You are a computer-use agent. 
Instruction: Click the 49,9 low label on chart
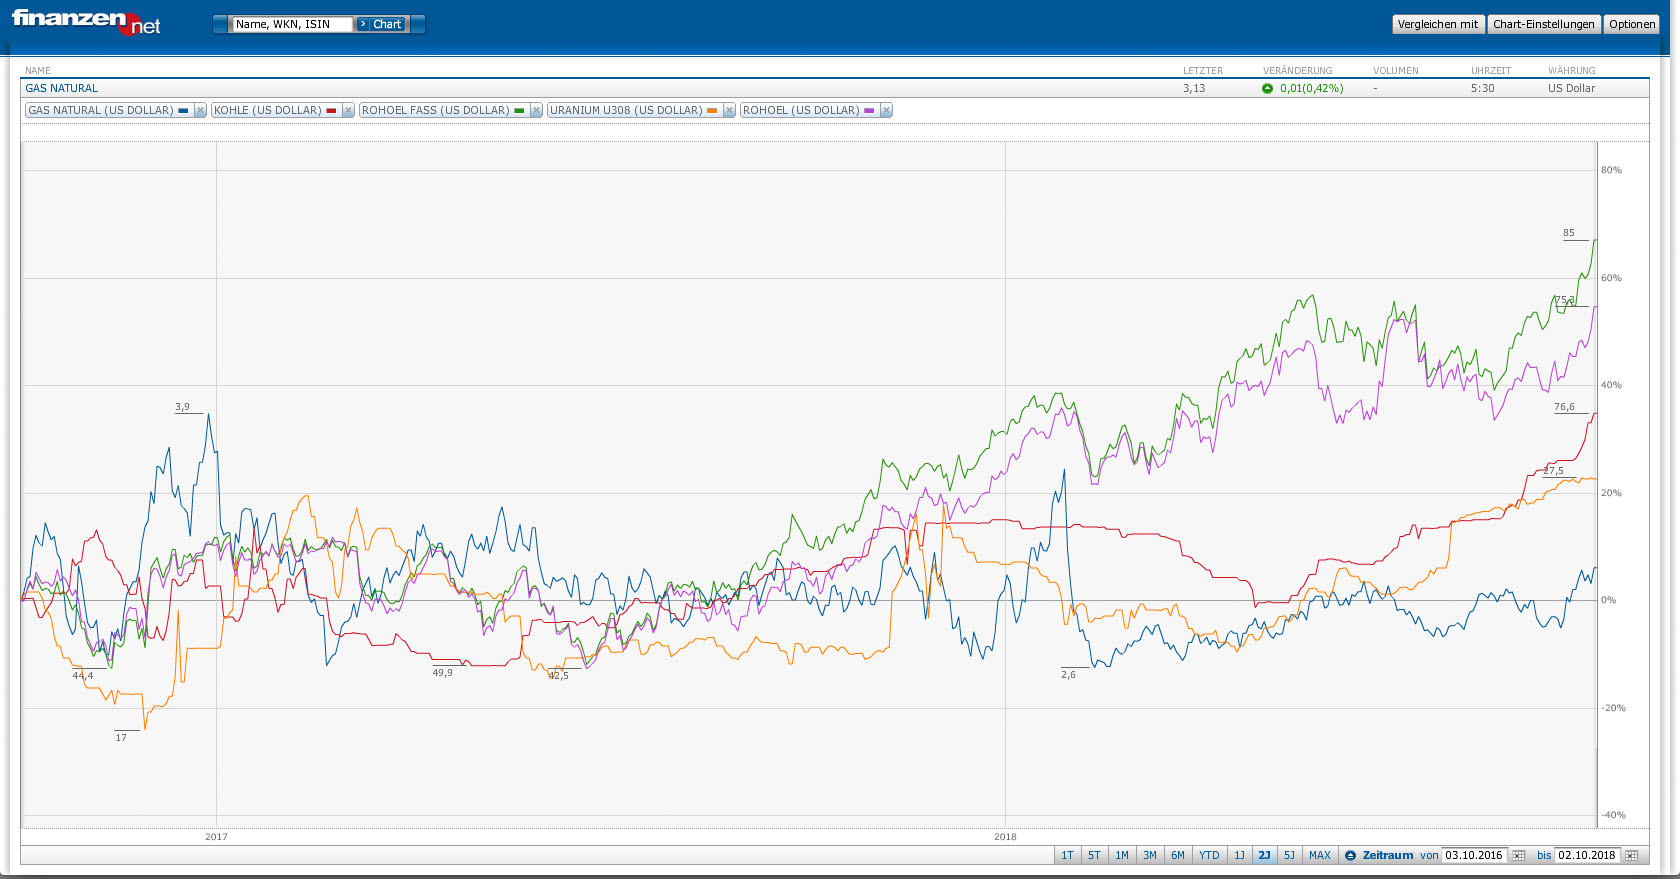pos(442,673)
